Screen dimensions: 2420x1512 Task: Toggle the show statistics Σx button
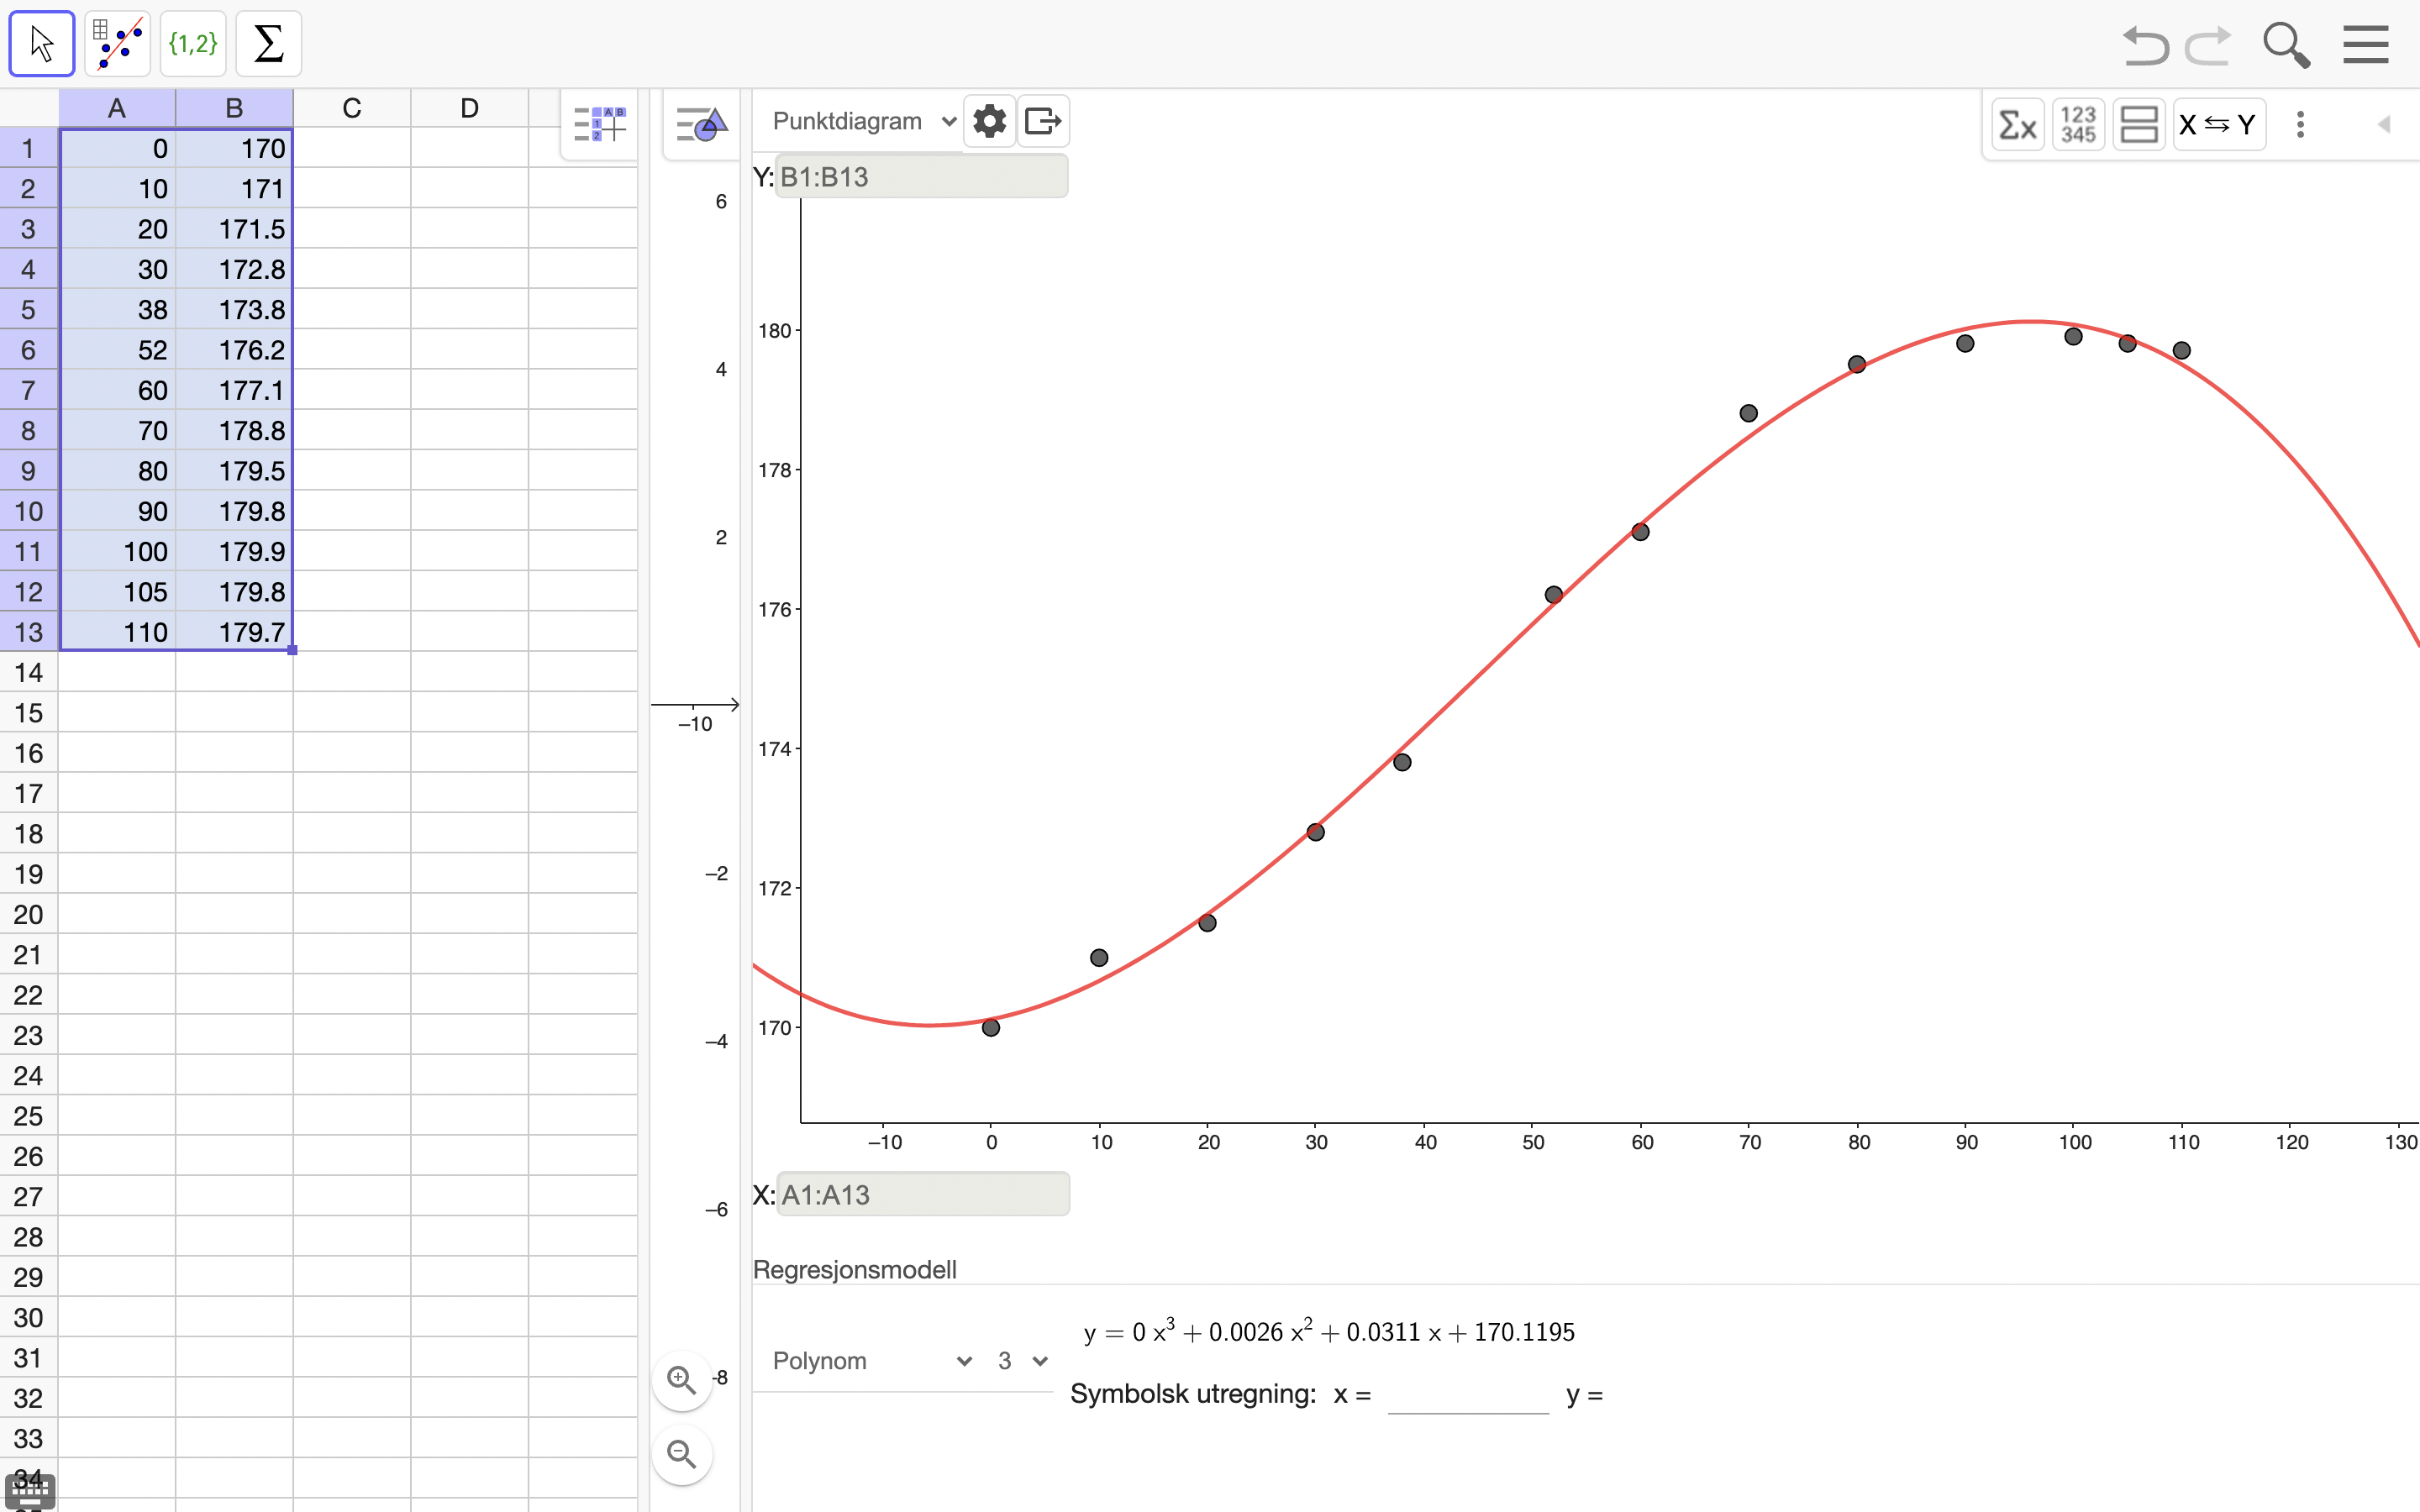coord(2017,125)
